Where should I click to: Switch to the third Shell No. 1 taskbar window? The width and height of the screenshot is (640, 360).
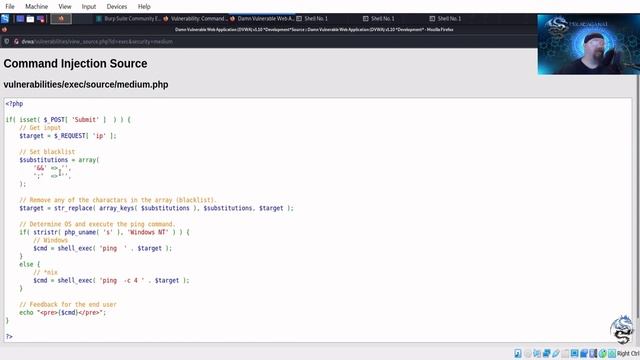click(445, 18)
